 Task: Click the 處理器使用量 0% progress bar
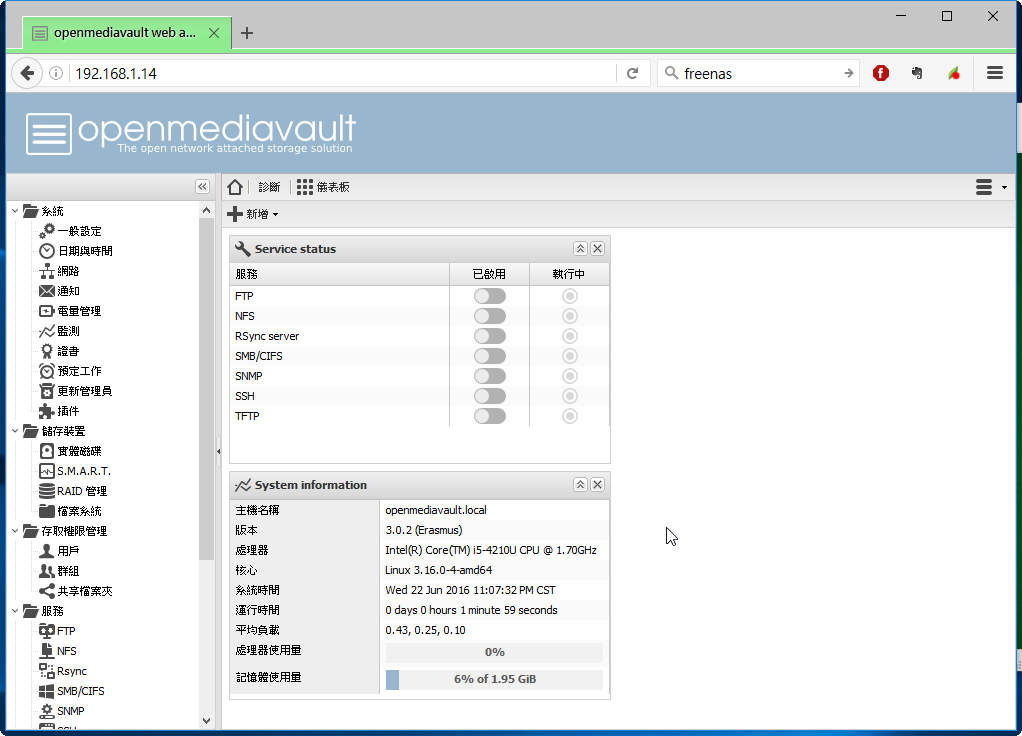[494, 652]
